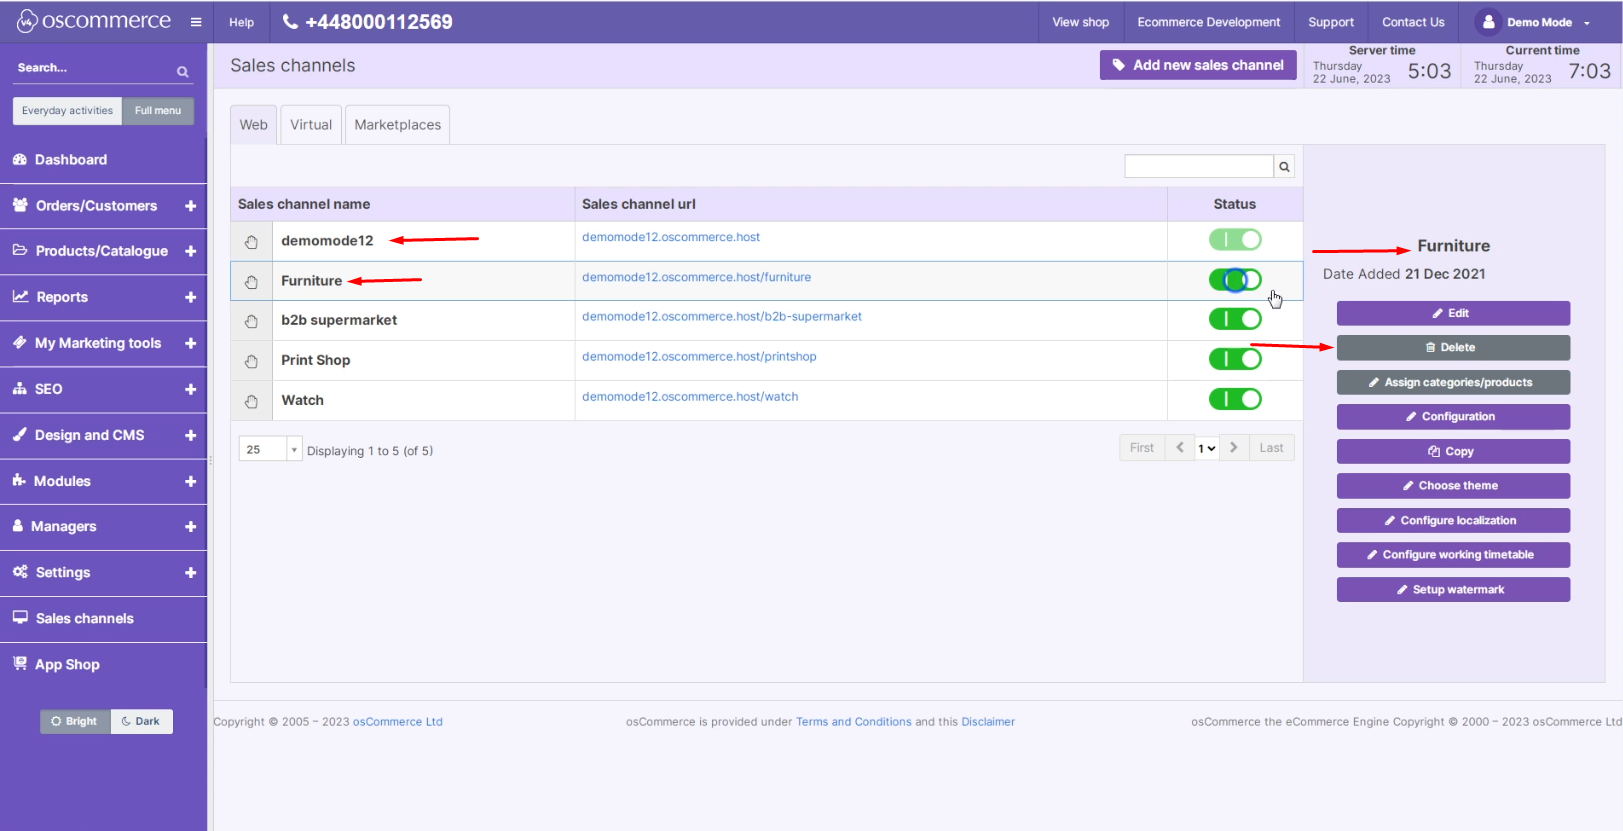Click the My Marketing tools tag icon
Screen dimensions: 1623x831
(19, 342)
